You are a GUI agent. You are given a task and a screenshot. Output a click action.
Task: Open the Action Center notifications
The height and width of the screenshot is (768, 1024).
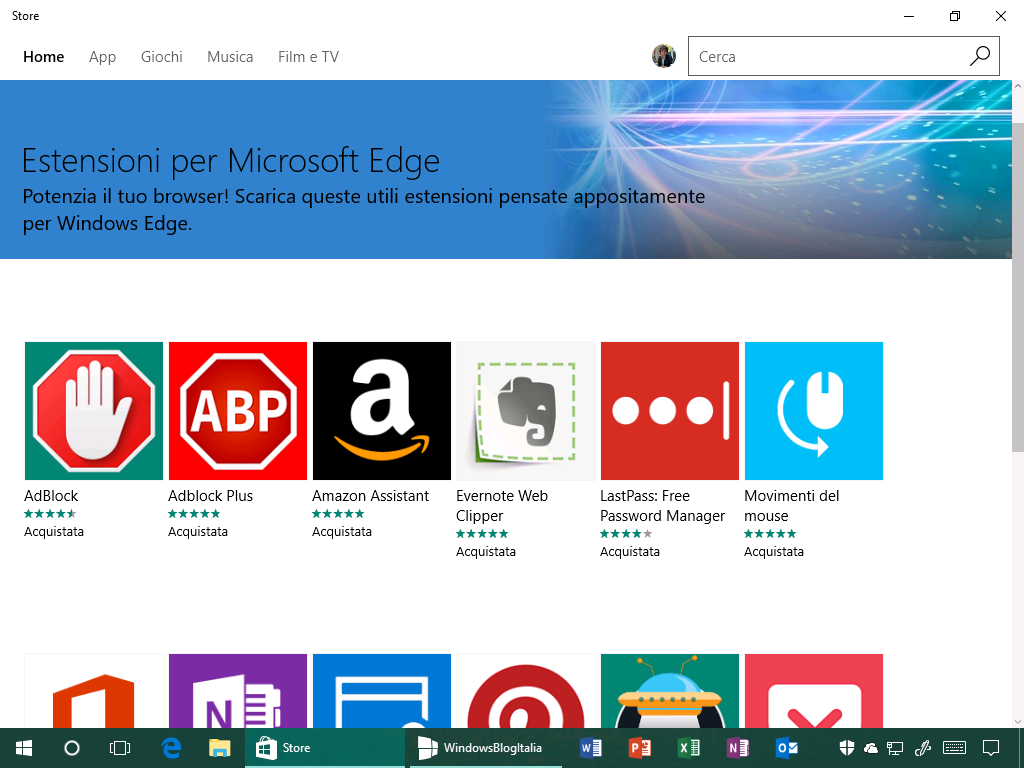coord(991,748)
